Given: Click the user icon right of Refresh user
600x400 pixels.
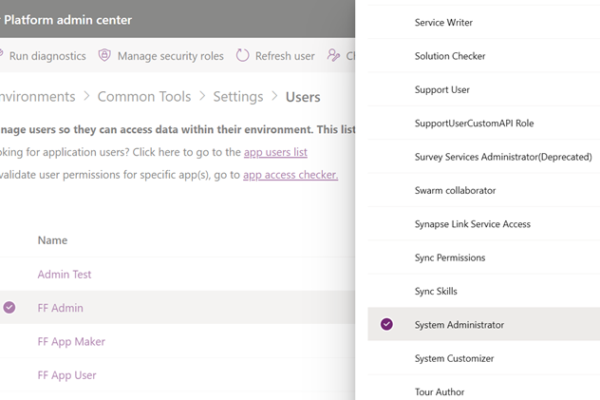Looking at the screenshot, I should [333, 56].
